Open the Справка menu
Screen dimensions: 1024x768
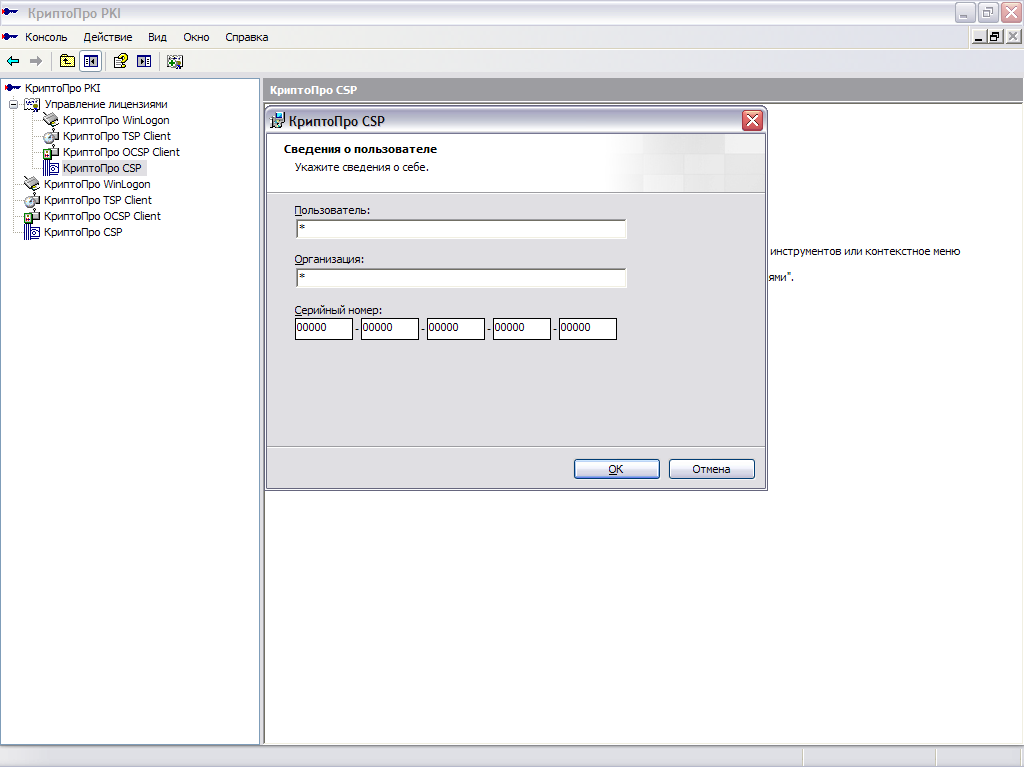click(247, 37)
